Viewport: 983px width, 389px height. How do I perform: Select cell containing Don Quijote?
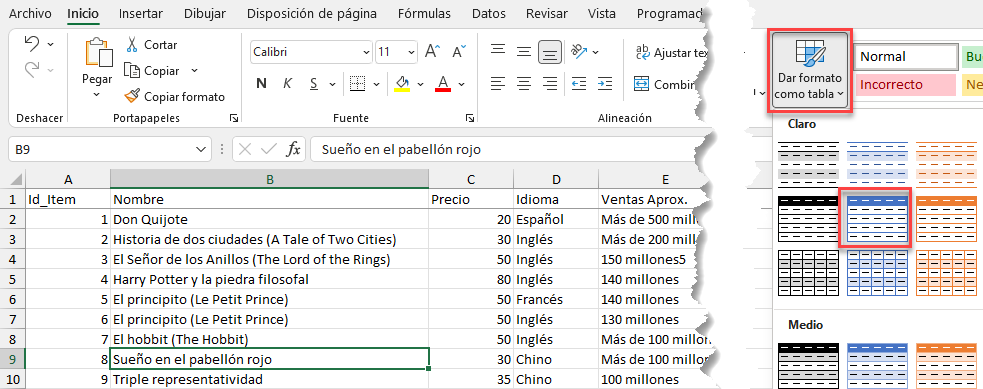coord(269,219)
